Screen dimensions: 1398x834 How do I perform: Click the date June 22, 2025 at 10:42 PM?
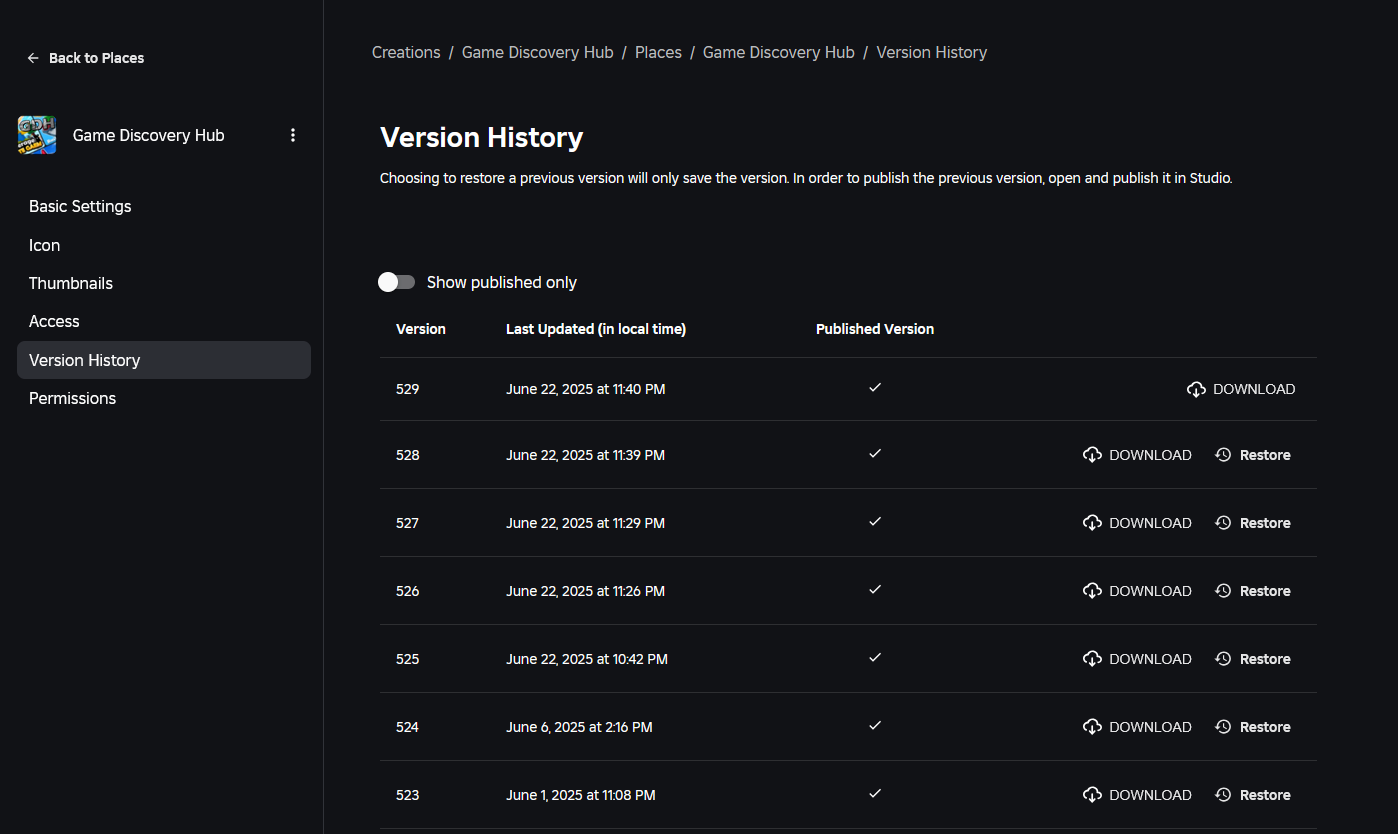pos(587,659)
